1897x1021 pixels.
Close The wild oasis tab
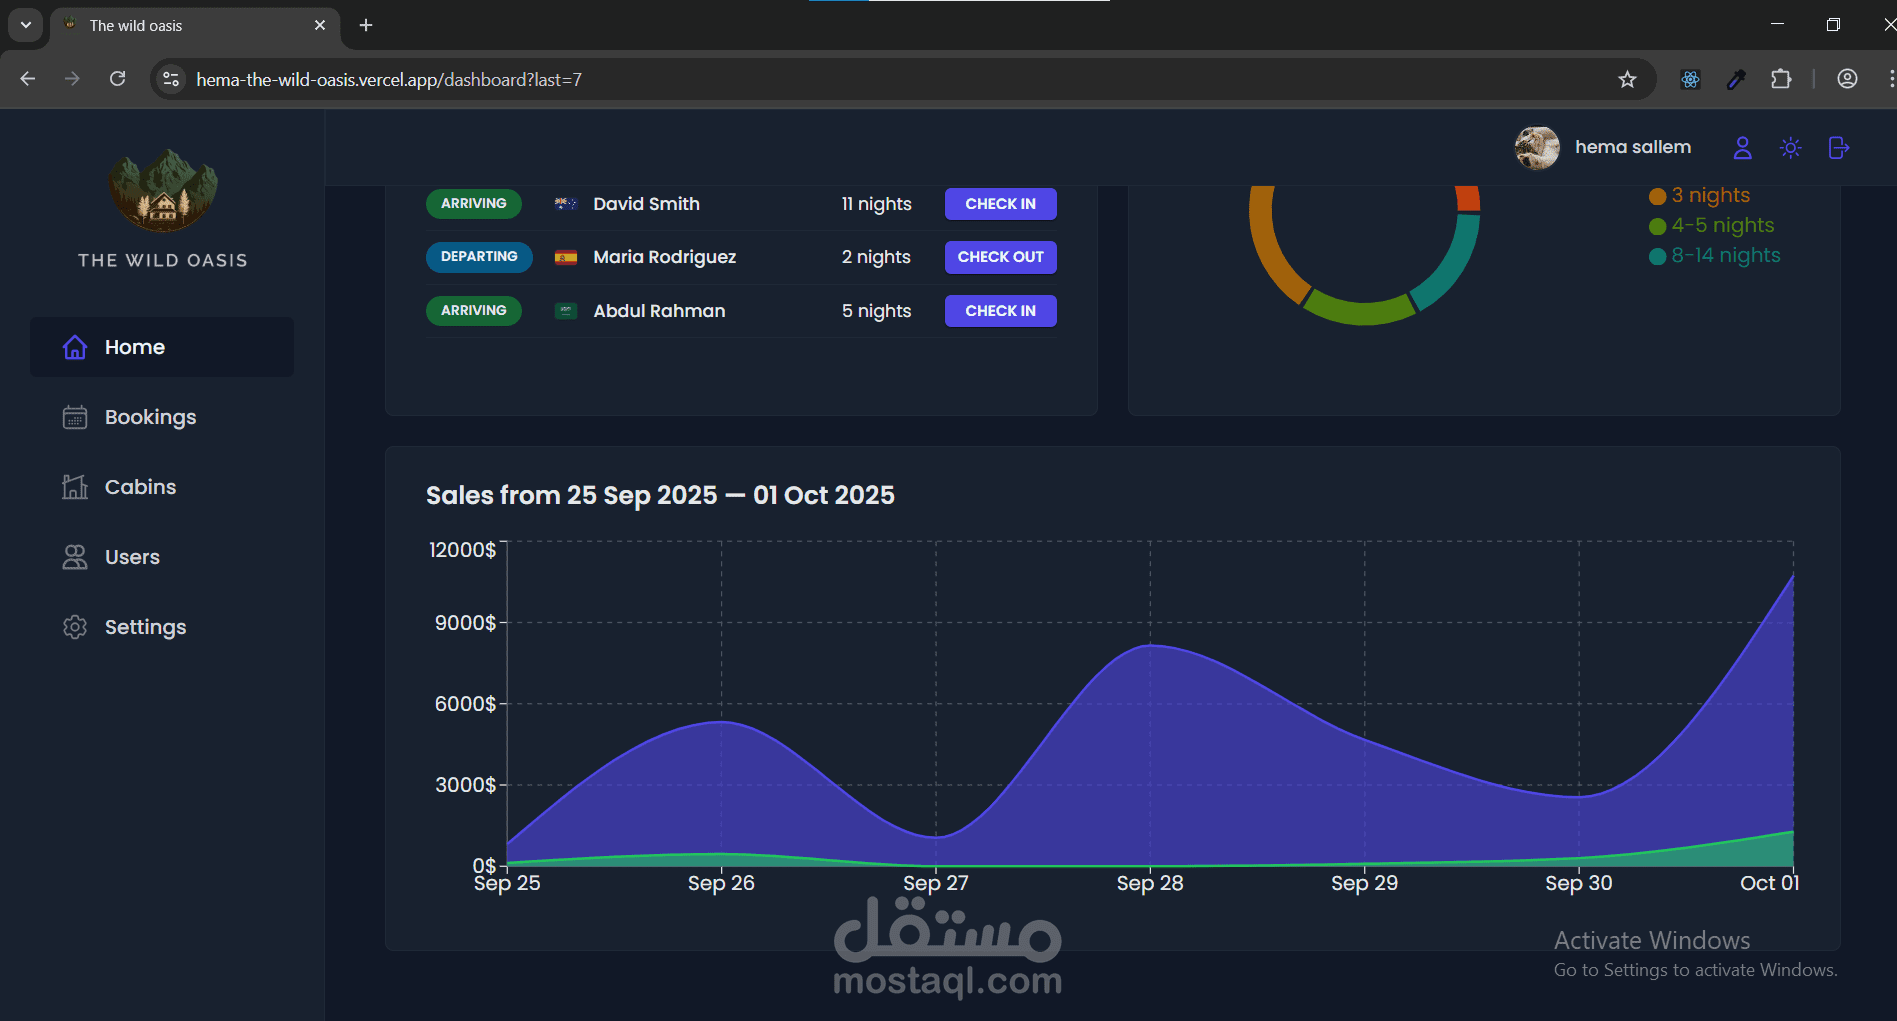[x=320, y=25]
